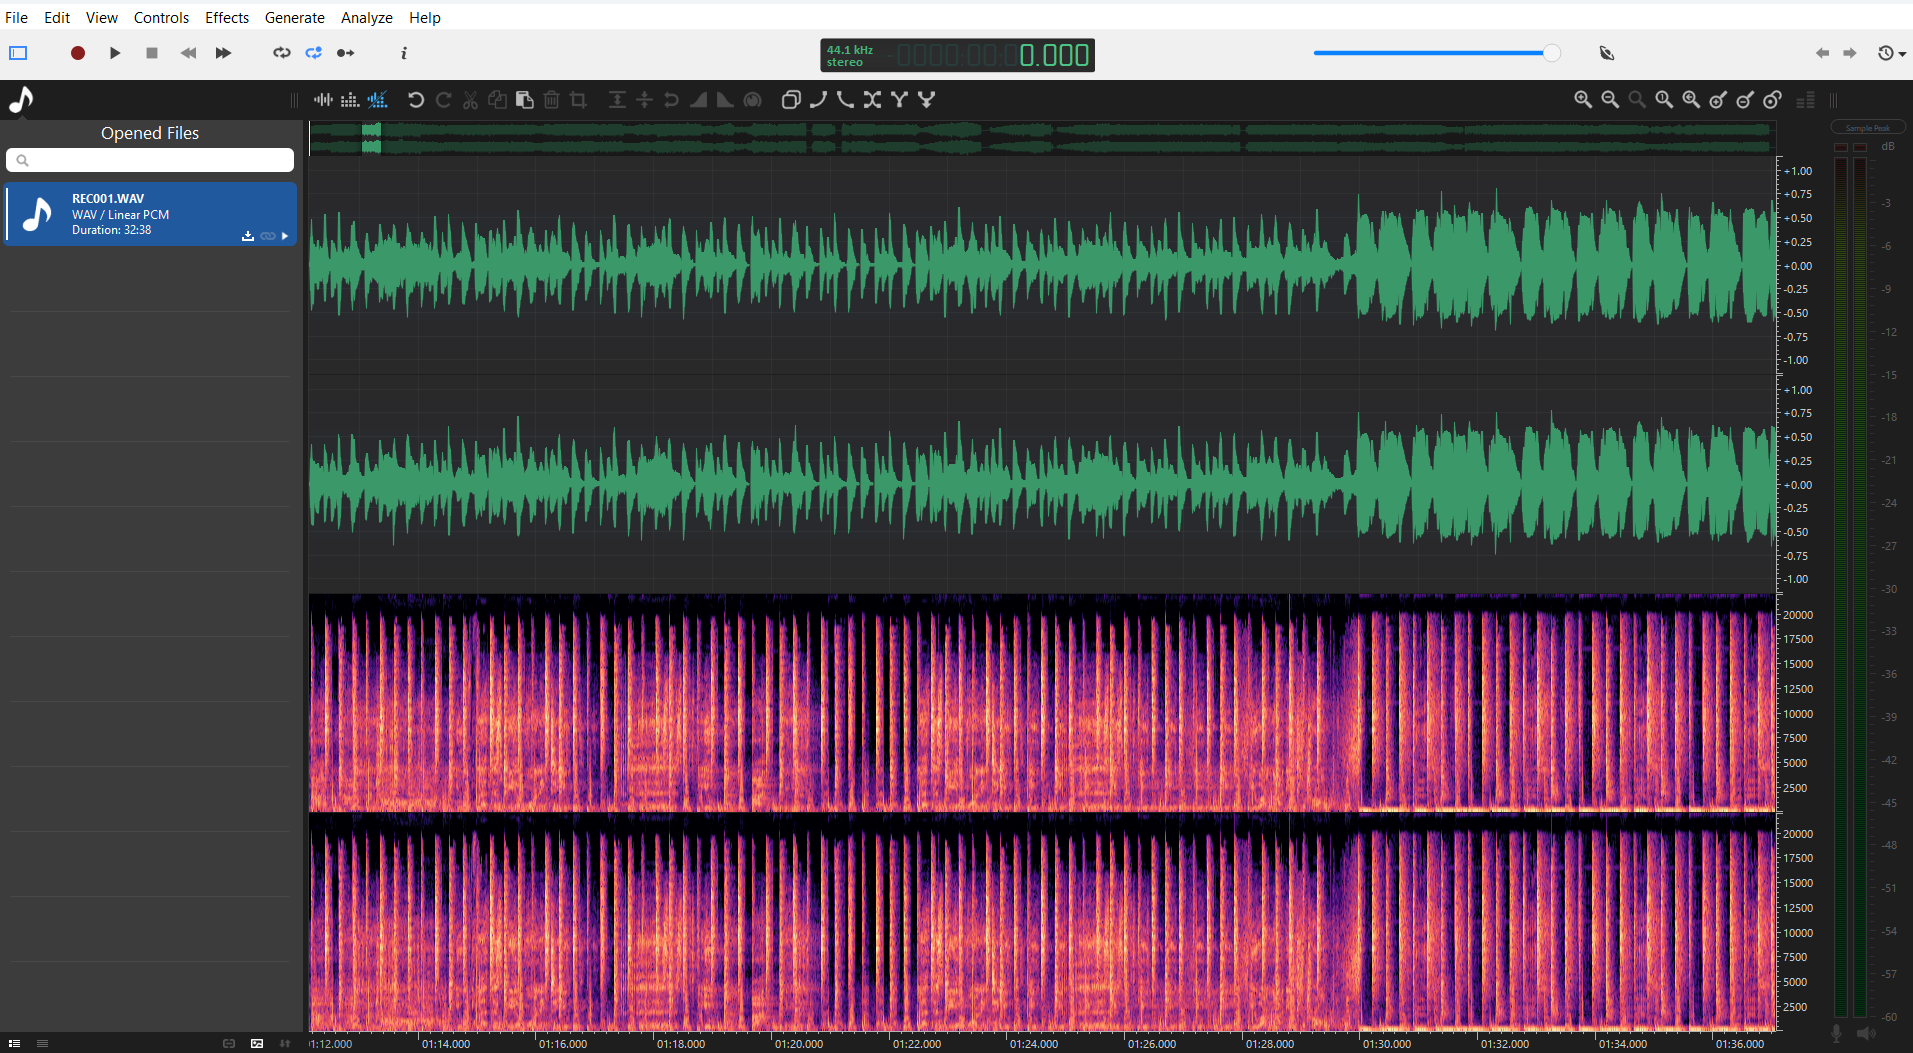1913x1053 pixels.
Task: Click the Zoom Out magnifier
Action: 1610,100
